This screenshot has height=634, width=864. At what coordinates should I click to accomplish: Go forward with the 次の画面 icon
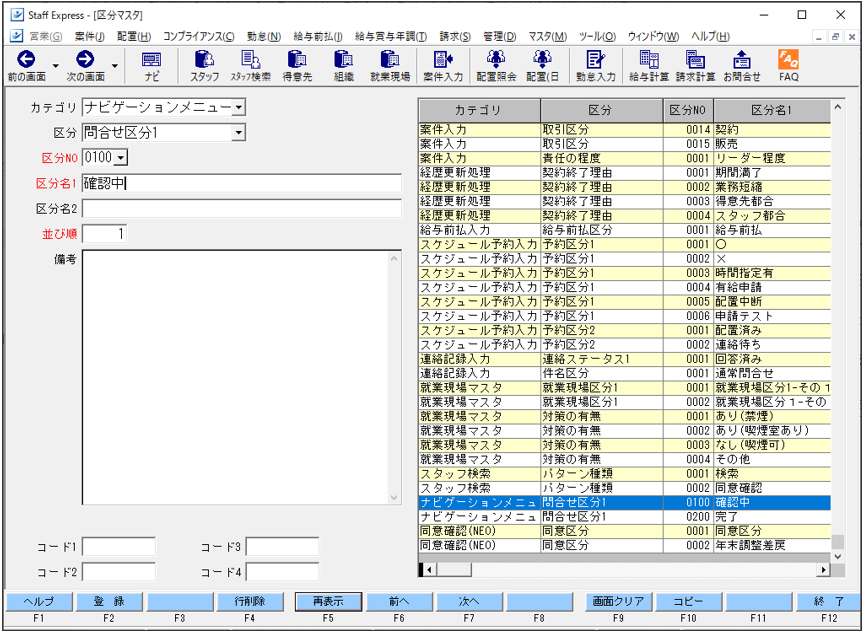click(x=85, y=66)
